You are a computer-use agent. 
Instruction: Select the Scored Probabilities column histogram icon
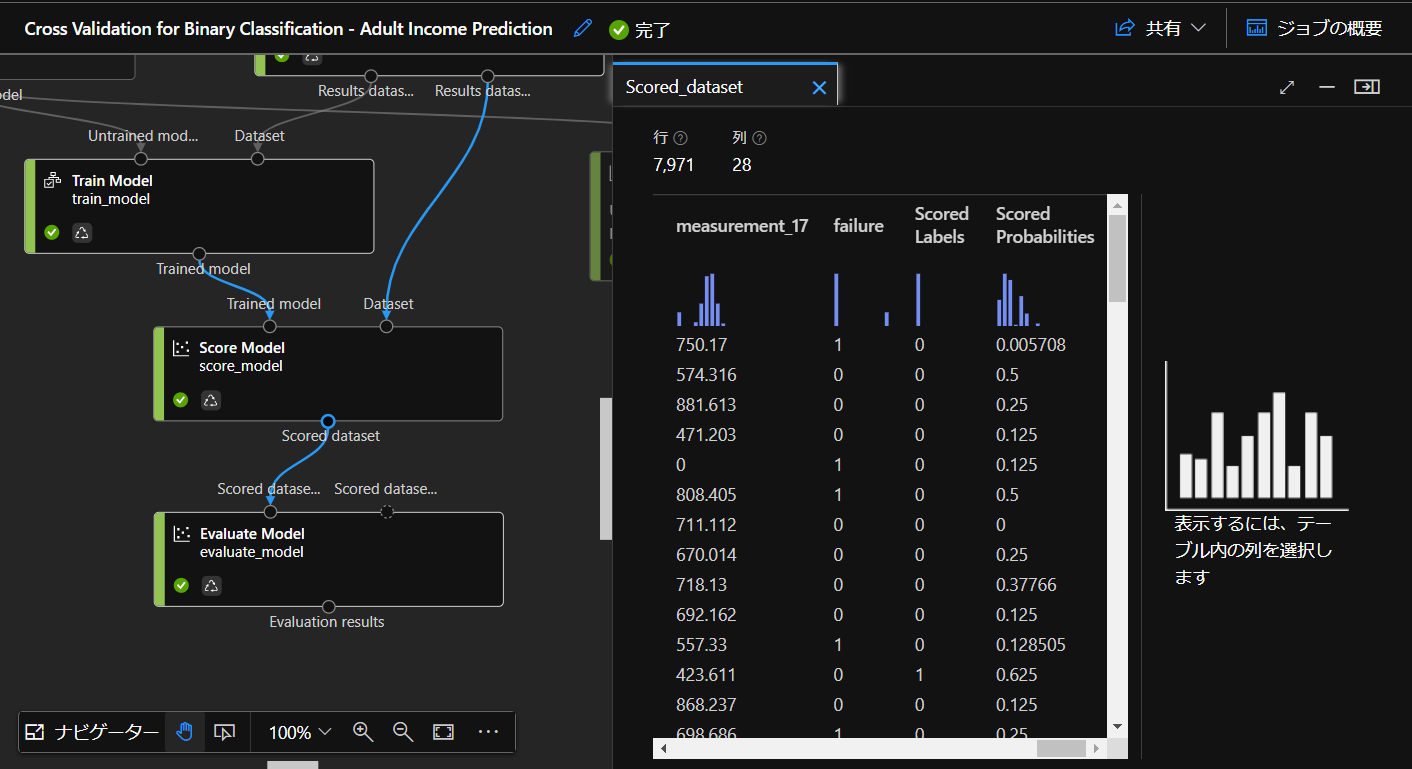tap(1019, 295)
